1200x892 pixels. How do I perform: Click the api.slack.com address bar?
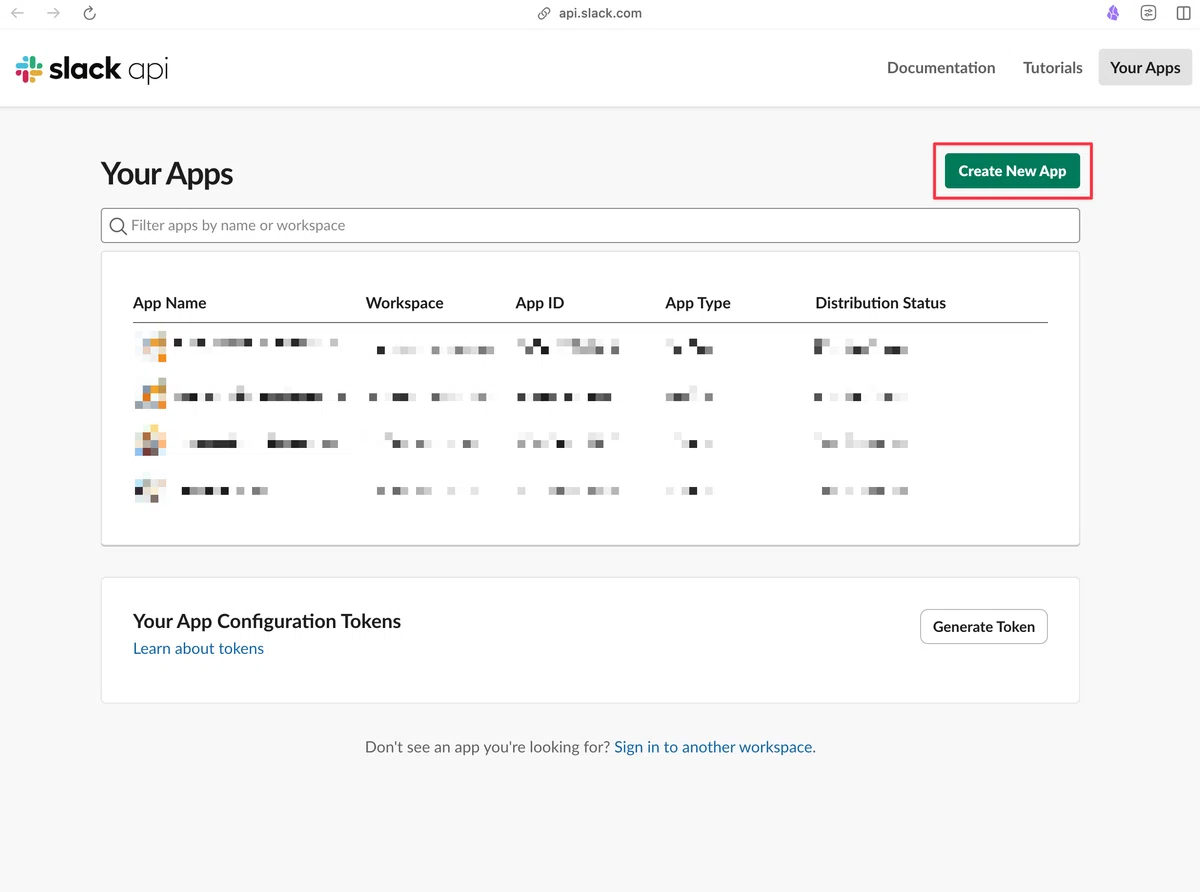coord(600,14)
